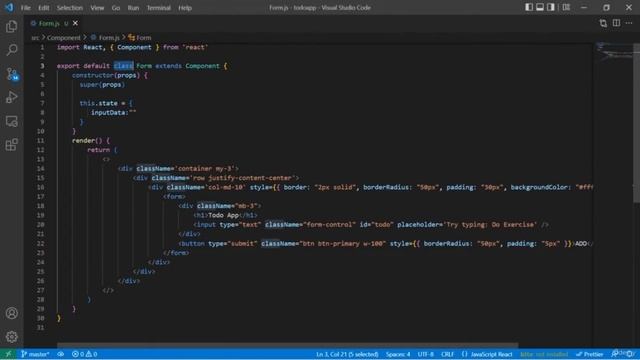Click the Ln 3, Col 21 position indicator
This screenshot has width=640, height=360.
pos(347,354)
